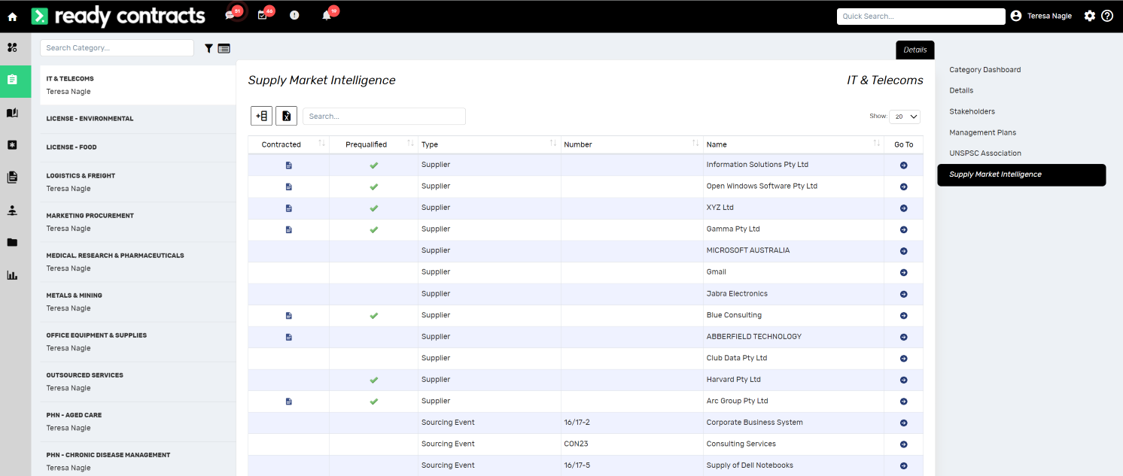The height and width of the screenshot is (476, 1123).
Task: Click Go To arrow for Gmail
Action: coord(903,273)
